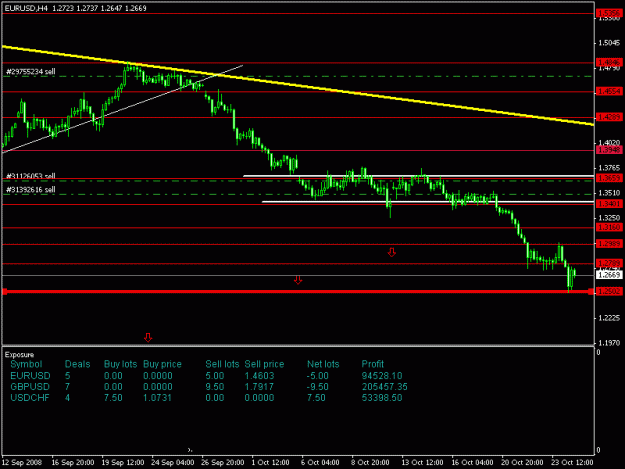Screen dimensions: 625x469
Task: Click the red down arrow near 6 Oct
Action: click(x=298, y=280)
